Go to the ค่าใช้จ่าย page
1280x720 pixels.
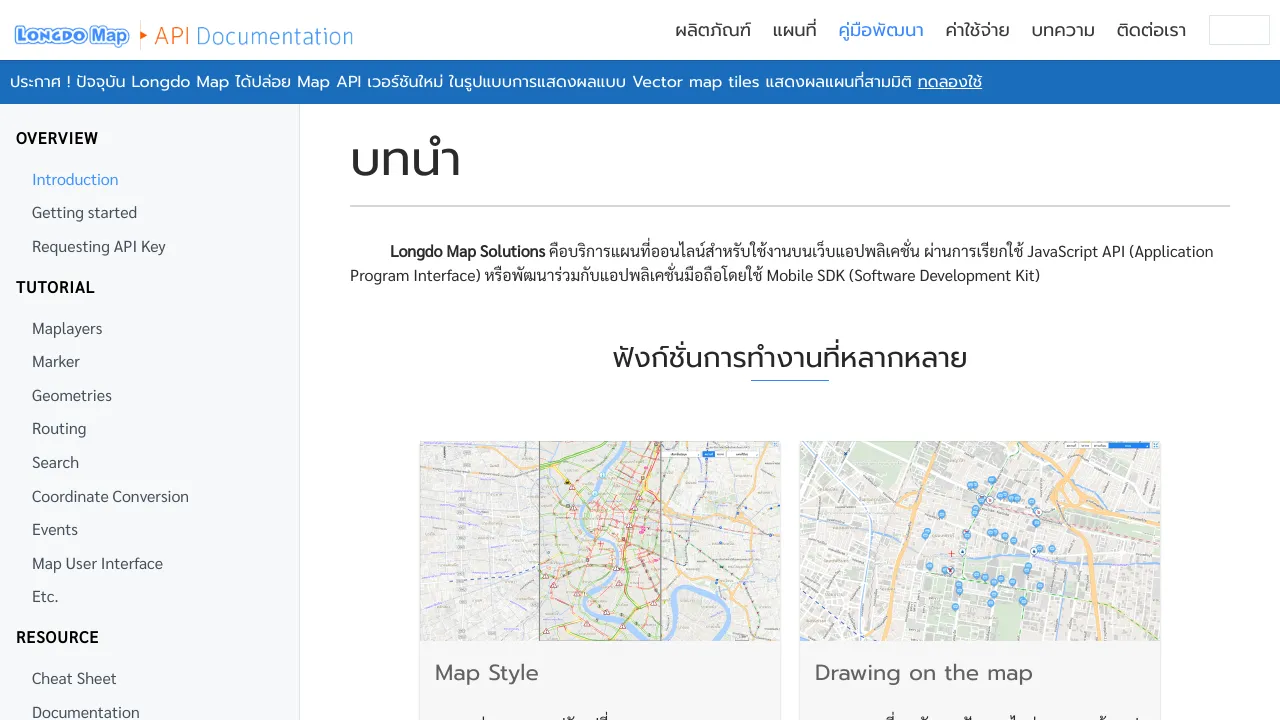(977, 30)
